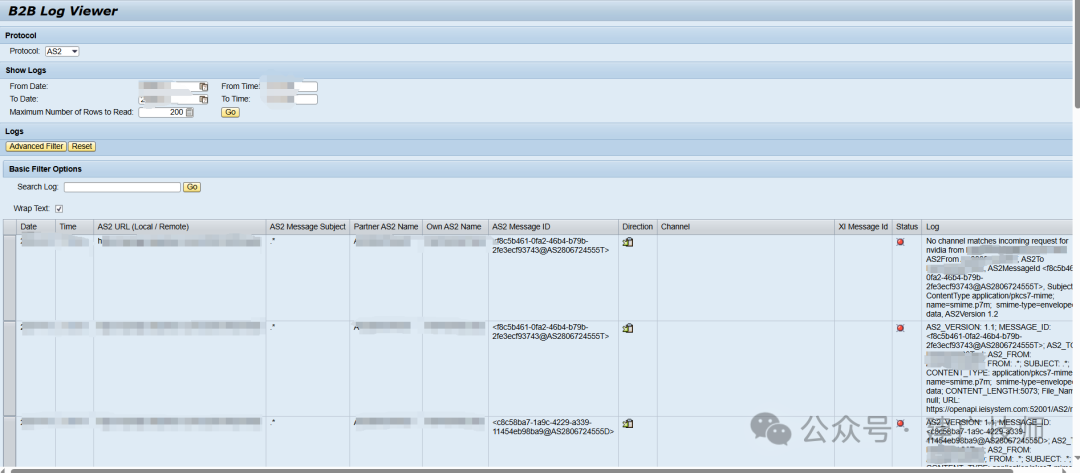1080x473 pixels.
Task: Click red status icon of the c8c58ba7 row
Action: click(900, 423)
